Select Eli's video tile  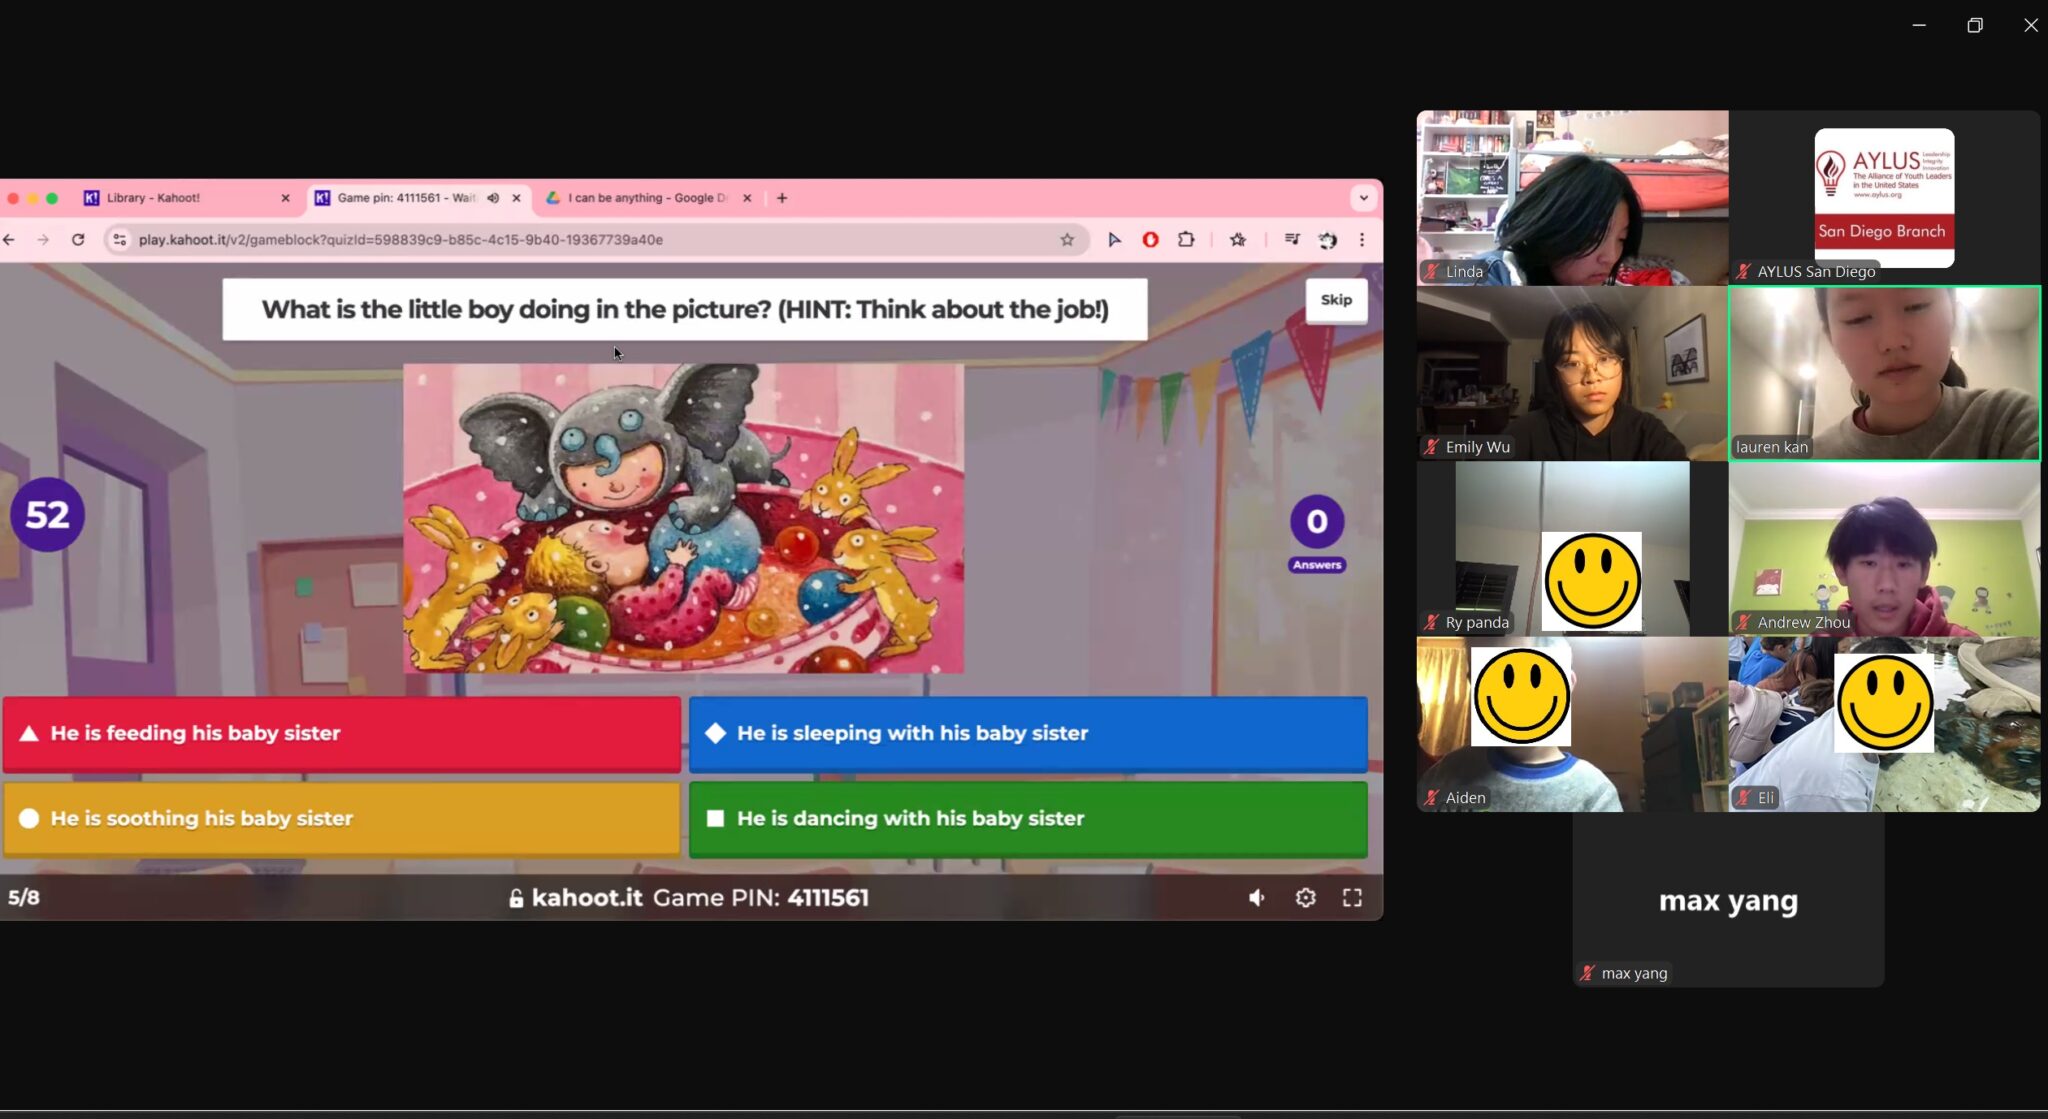tap(1884, 724)
